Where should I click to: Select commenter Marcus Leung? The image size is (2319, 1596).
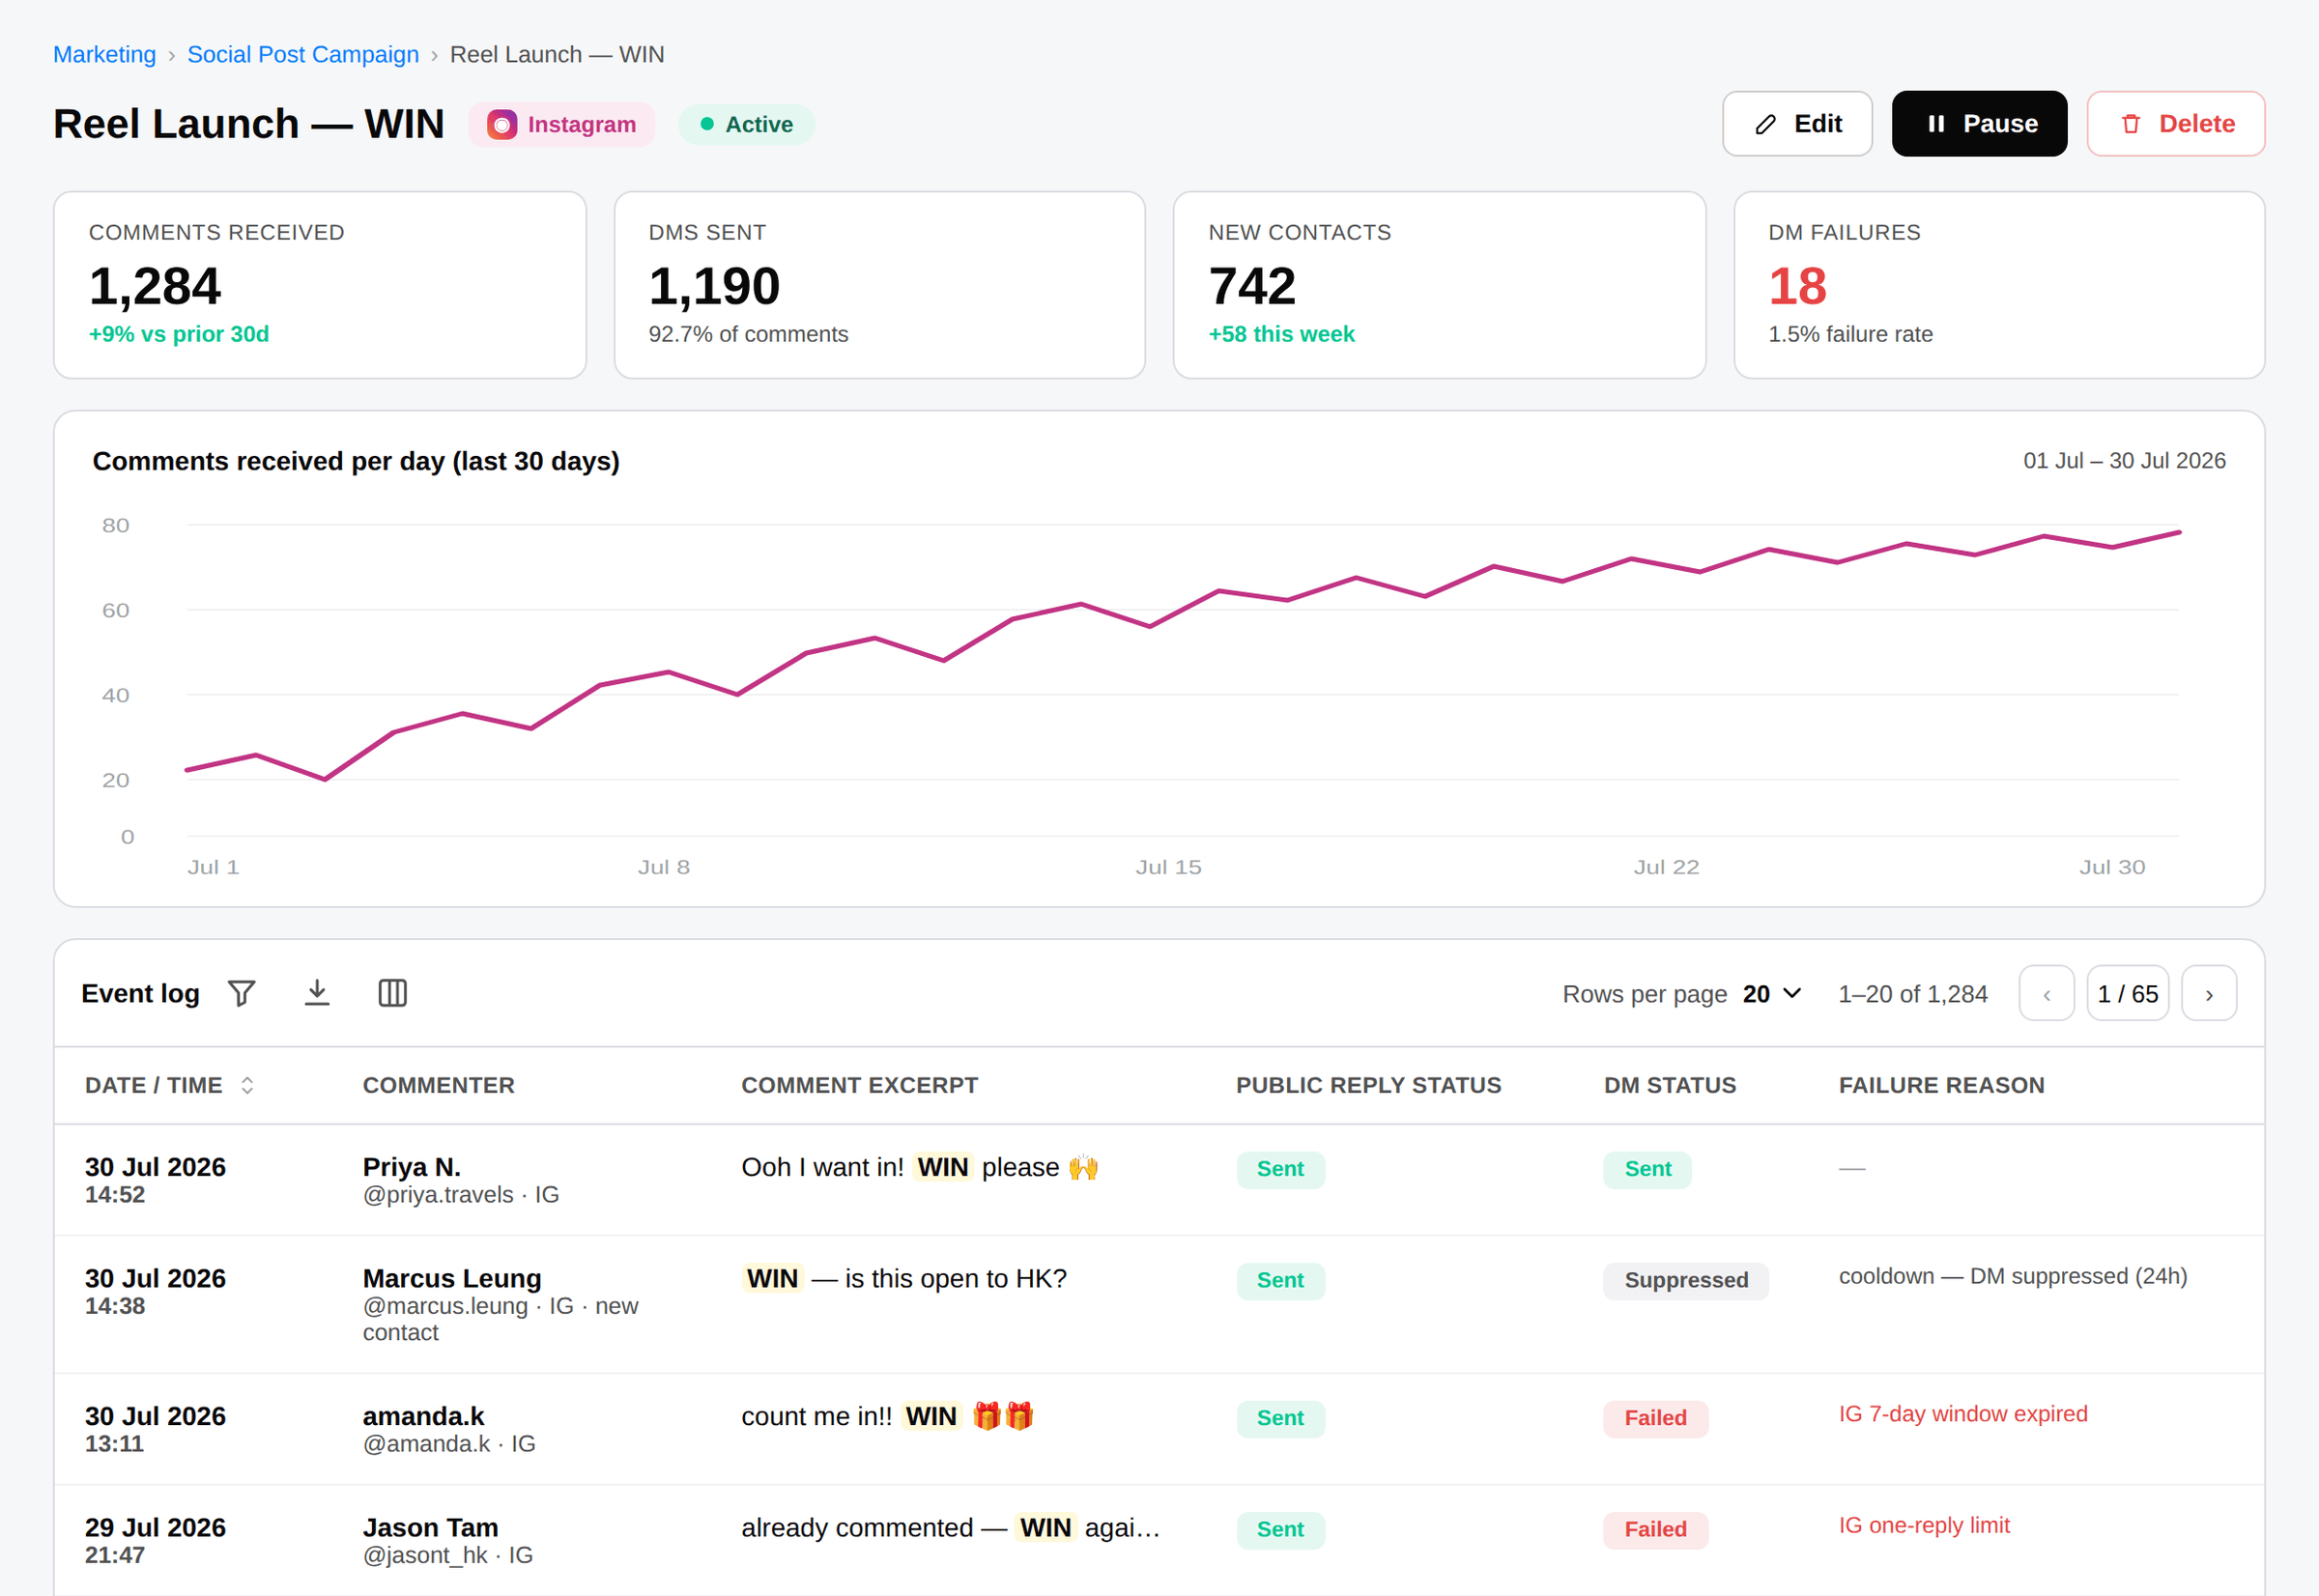tap(452, 1278)
